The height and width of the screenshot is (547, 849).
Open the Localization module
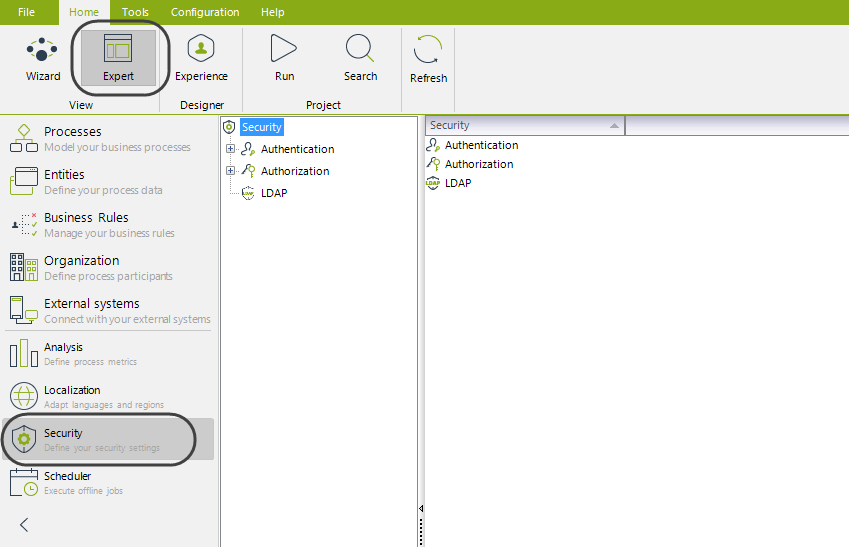click(108, 396)
